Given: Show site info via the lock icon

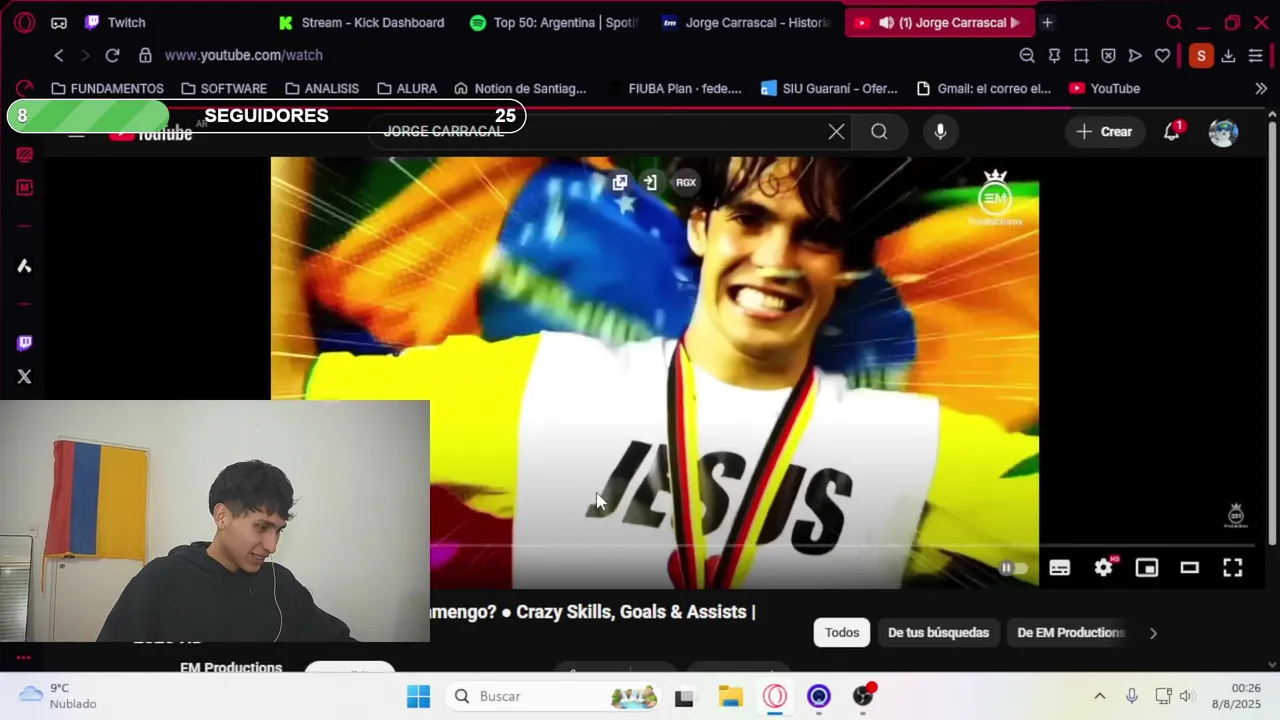Looking at the screenshot, I should pyautogui.click(x=145, y=56).
